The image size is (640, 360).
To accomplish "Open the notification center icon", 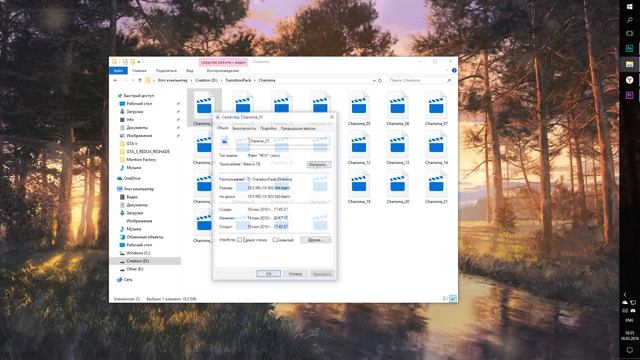I will (629, 351).
